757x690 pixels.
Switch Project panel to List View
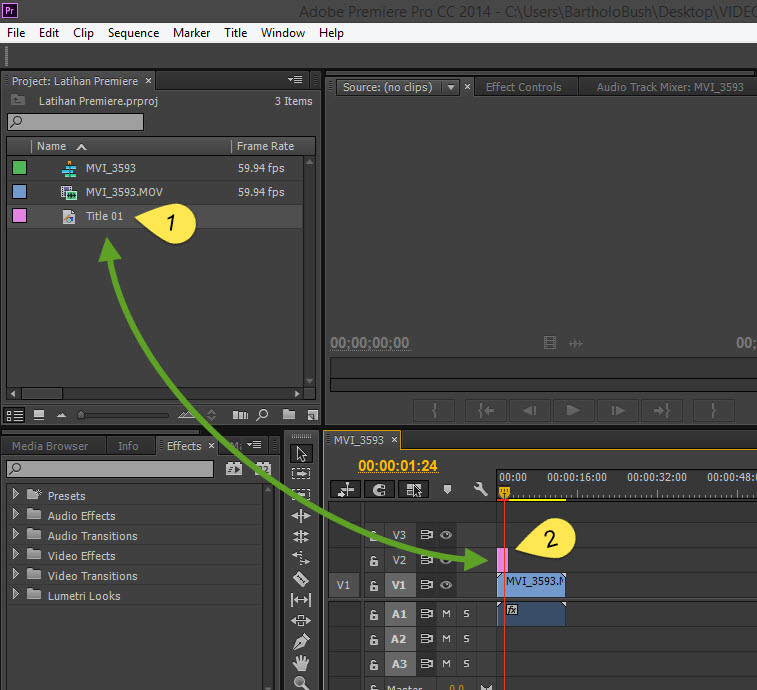pyautogui.click(x=14, y=415)
